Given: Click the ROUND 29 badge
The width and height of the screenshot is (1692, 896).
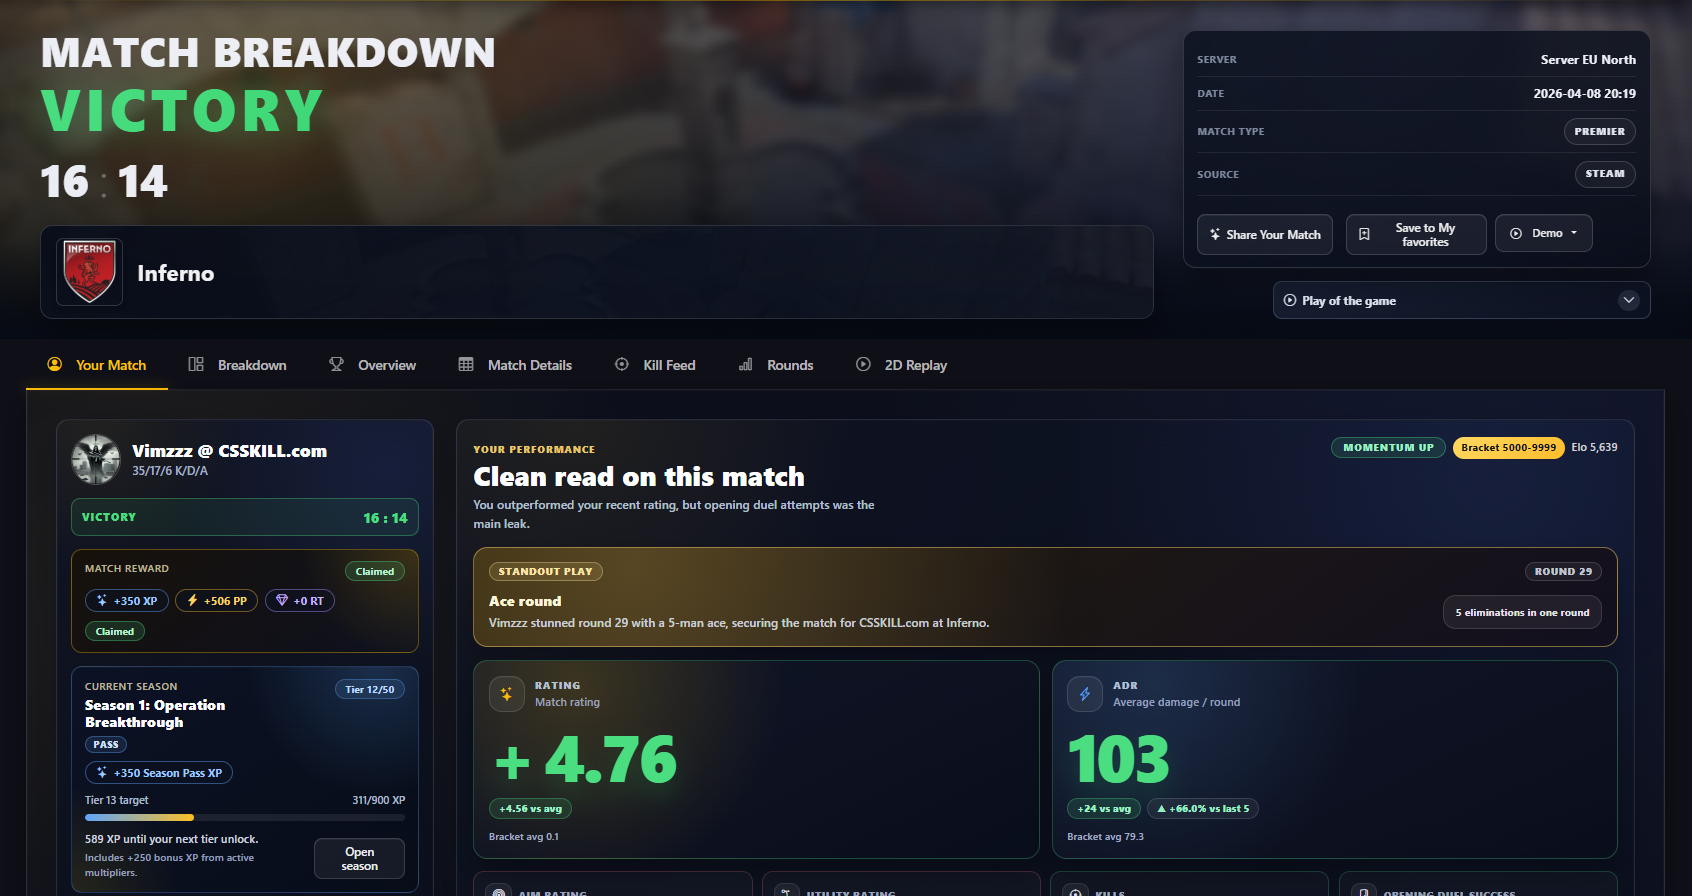Looking at the screenshot, I should (1563, 571).
